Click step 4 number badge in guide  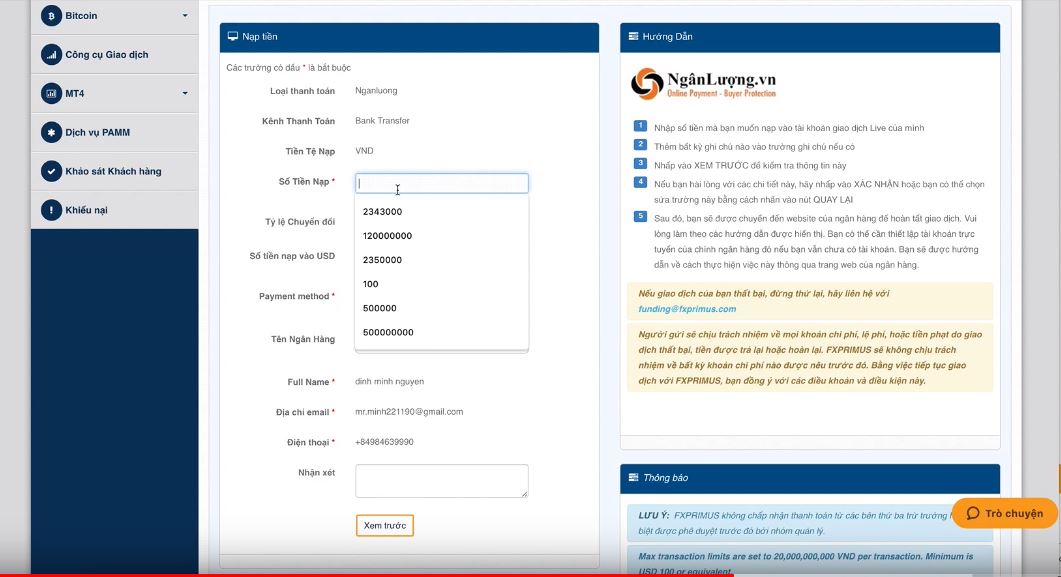[x=640, y=182]
